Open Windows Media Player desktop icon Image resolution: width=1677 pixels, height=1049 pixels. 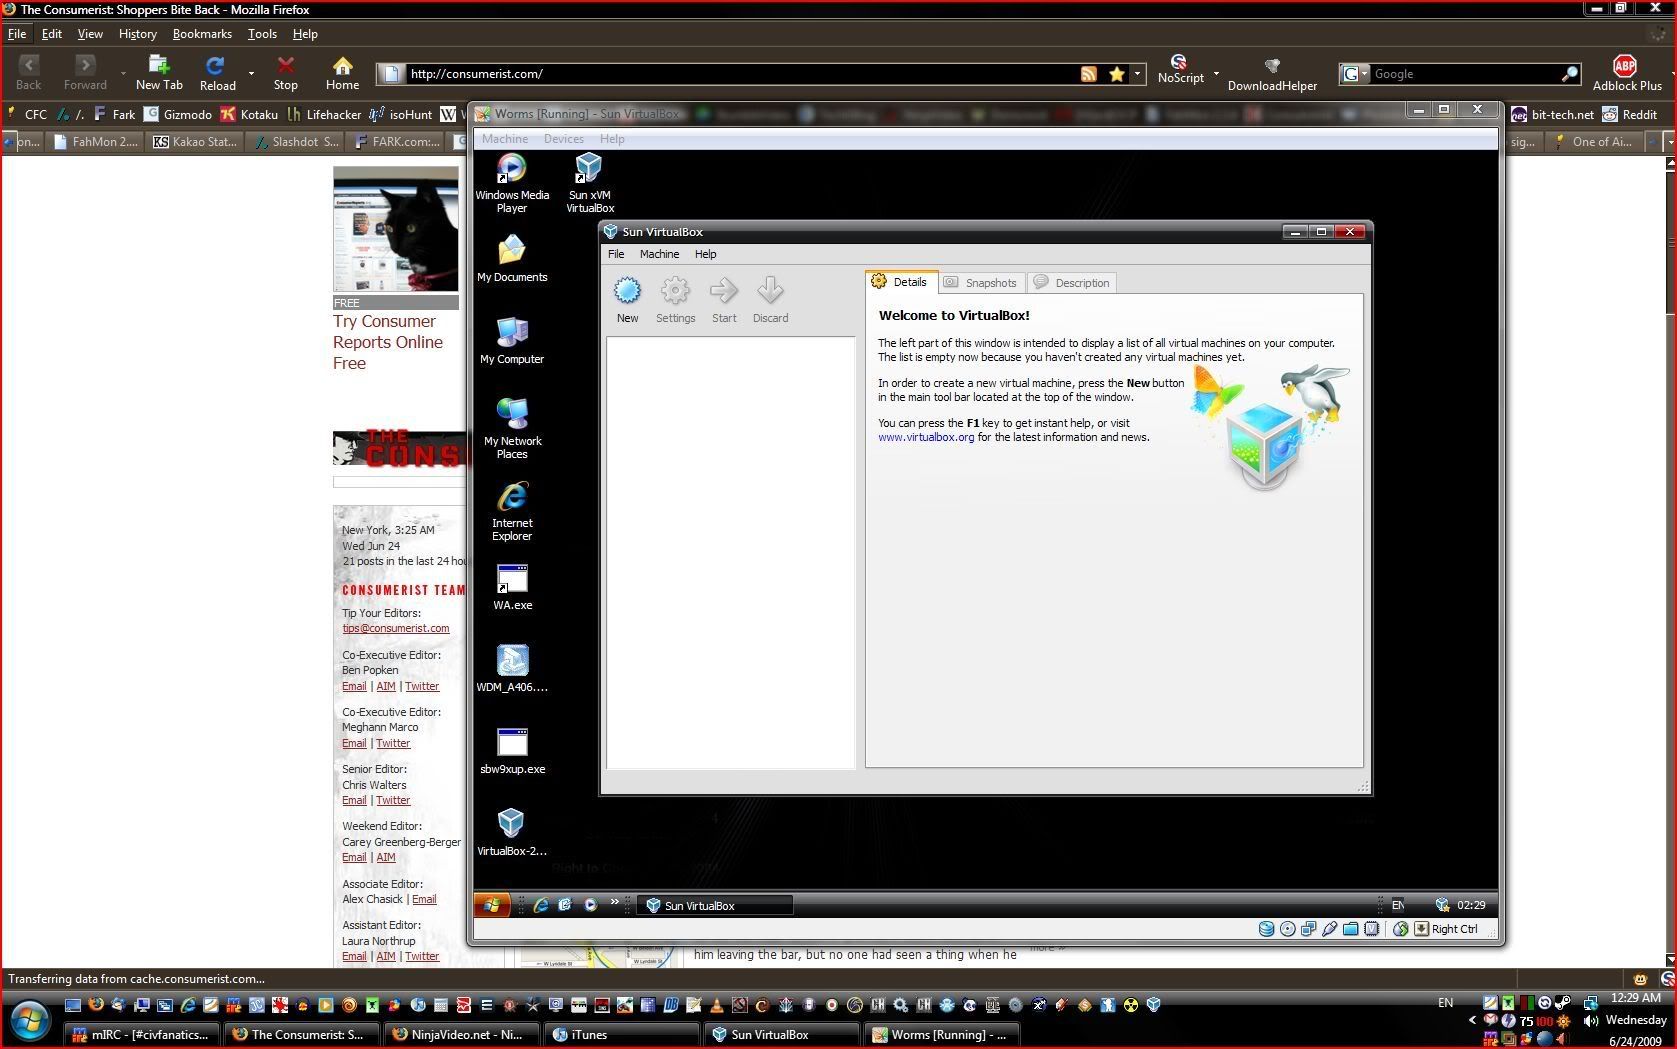511,182
